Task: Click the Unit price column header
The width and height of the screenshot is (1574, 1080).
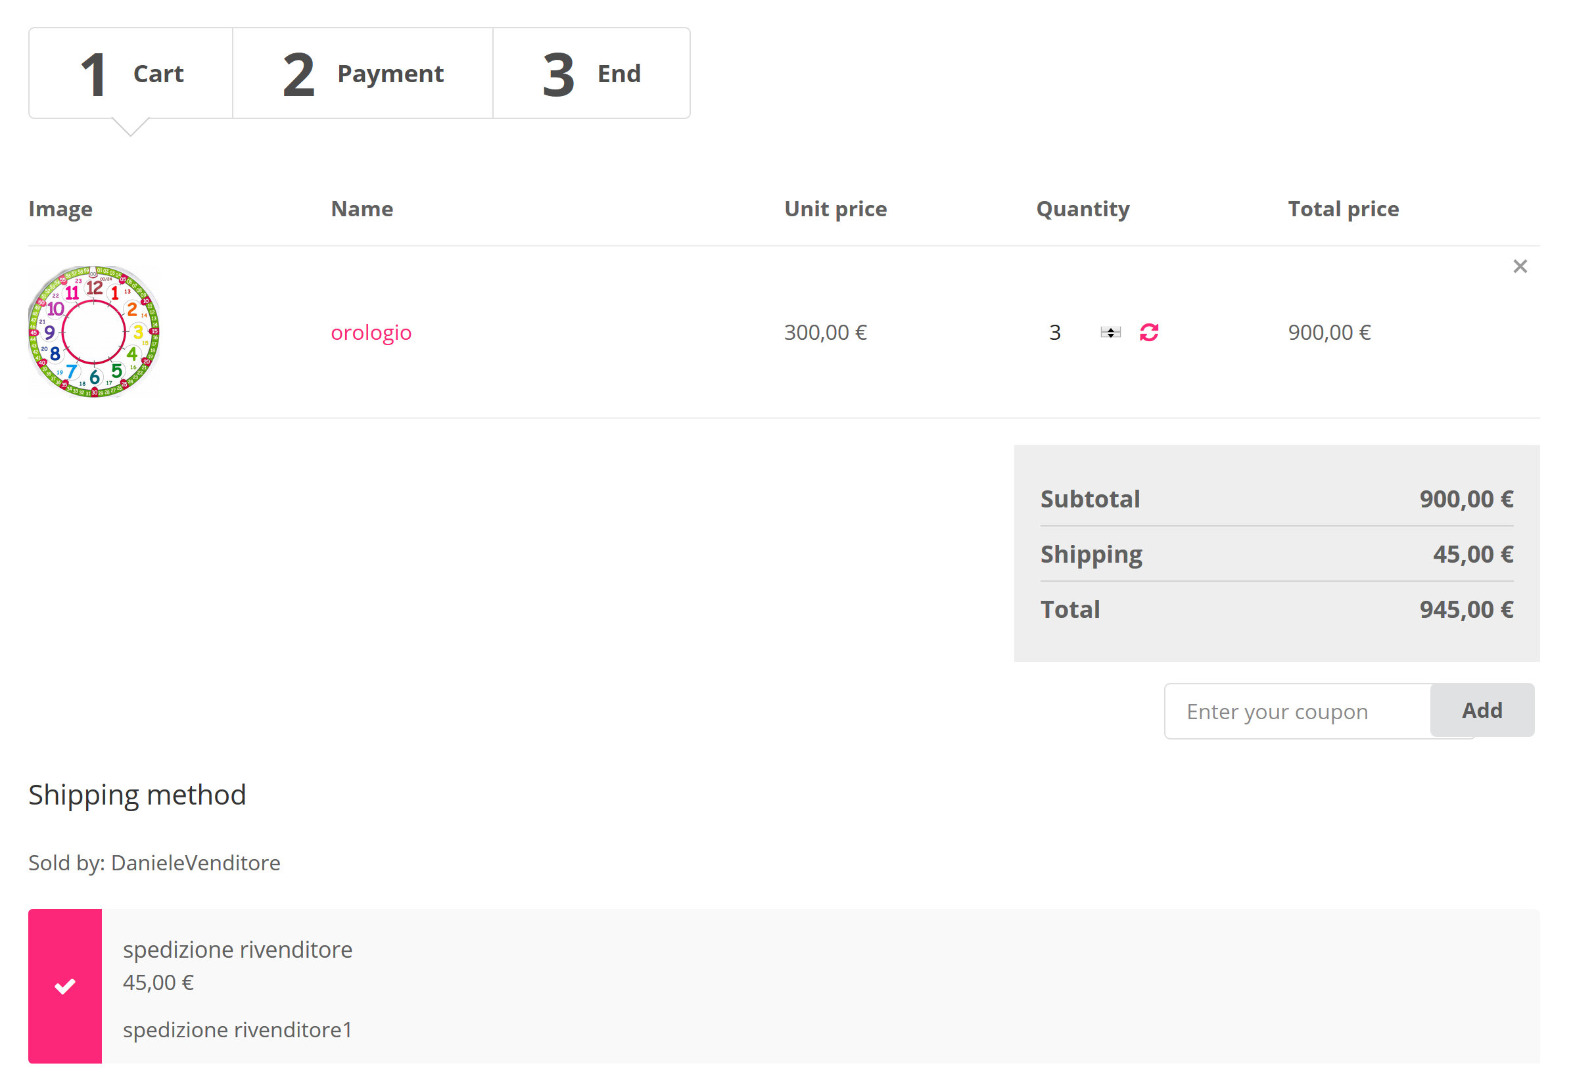Action: click(835, 209)
